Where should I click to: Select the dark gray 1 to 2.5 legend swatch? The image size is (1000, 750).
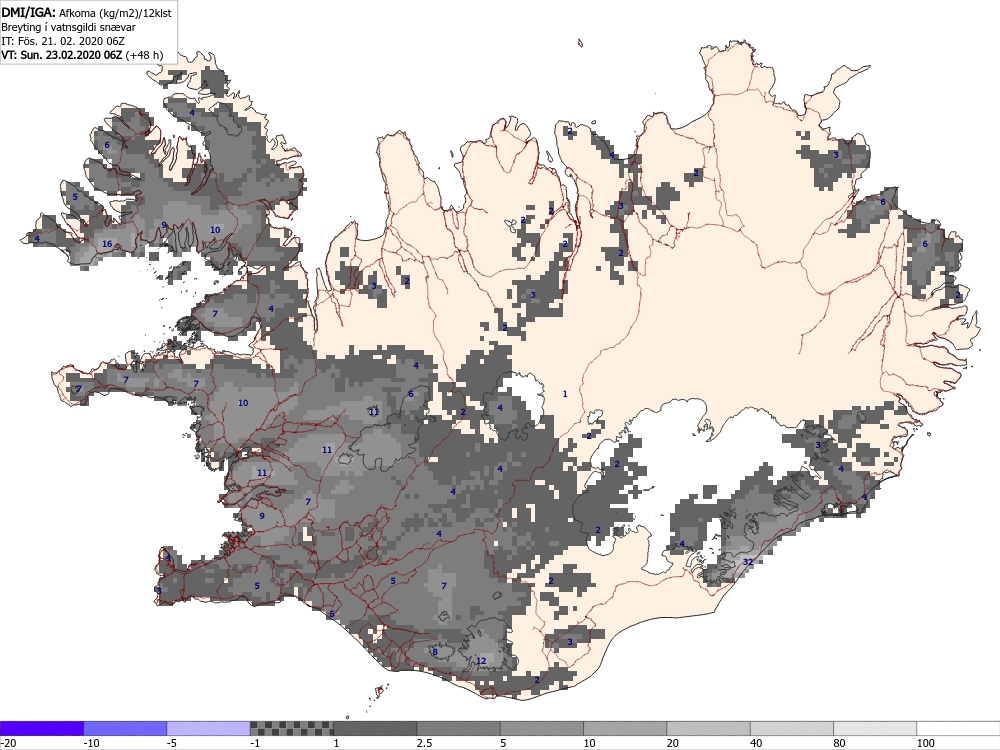pos(375,728)
